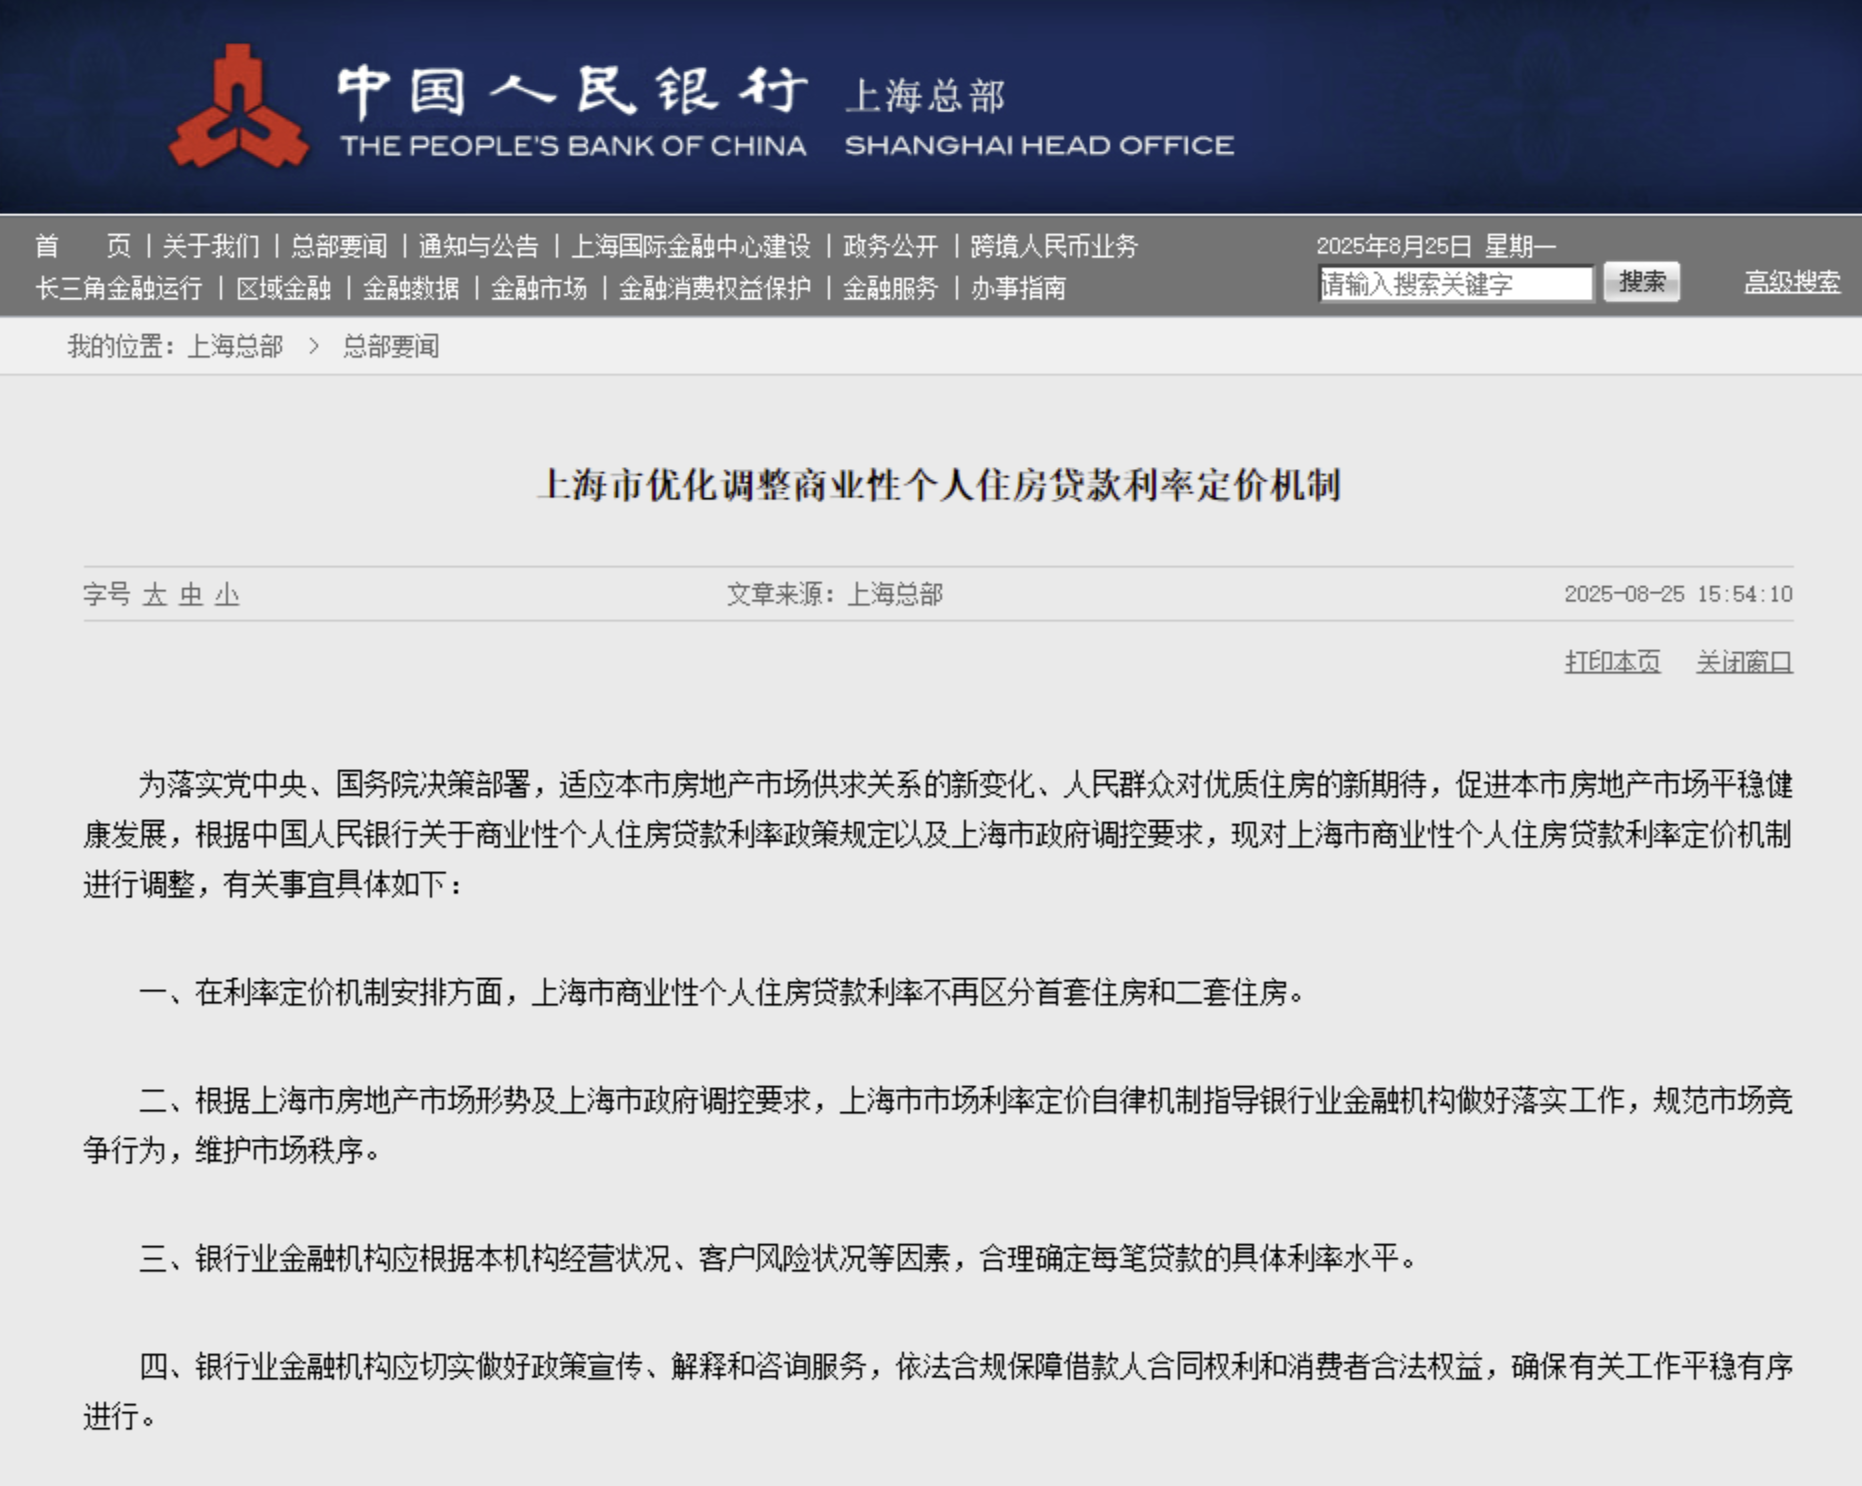Click 总部要闻 in the breadcrumb

tap(391, 346)
